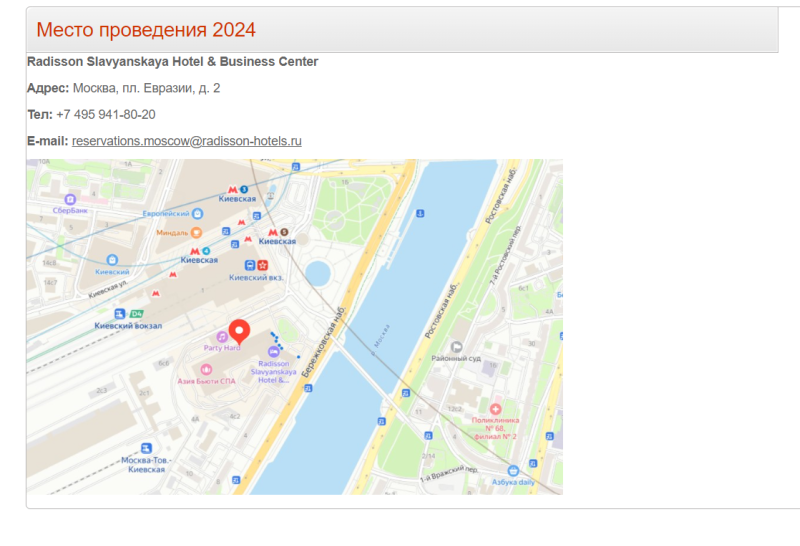Viewport: 800px width, 546px height.
Task: Click the 1-й Вражский пер. street label
Action: click(x=449, y=474)
